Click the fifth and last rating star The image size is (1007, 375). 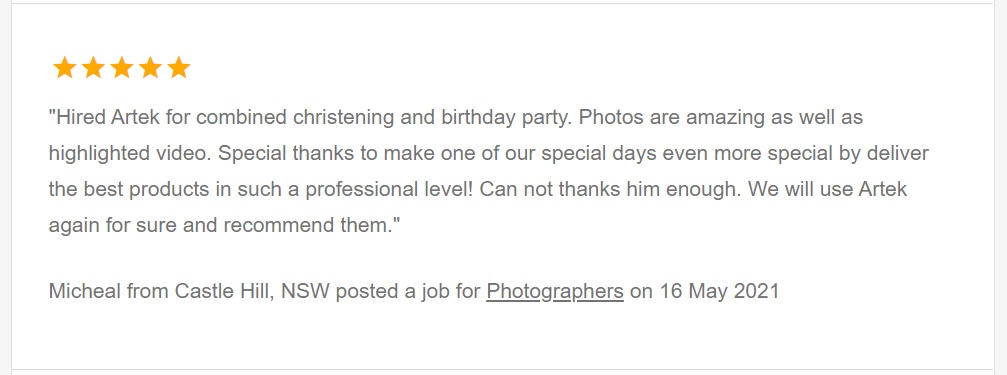(x=179, y=67)
